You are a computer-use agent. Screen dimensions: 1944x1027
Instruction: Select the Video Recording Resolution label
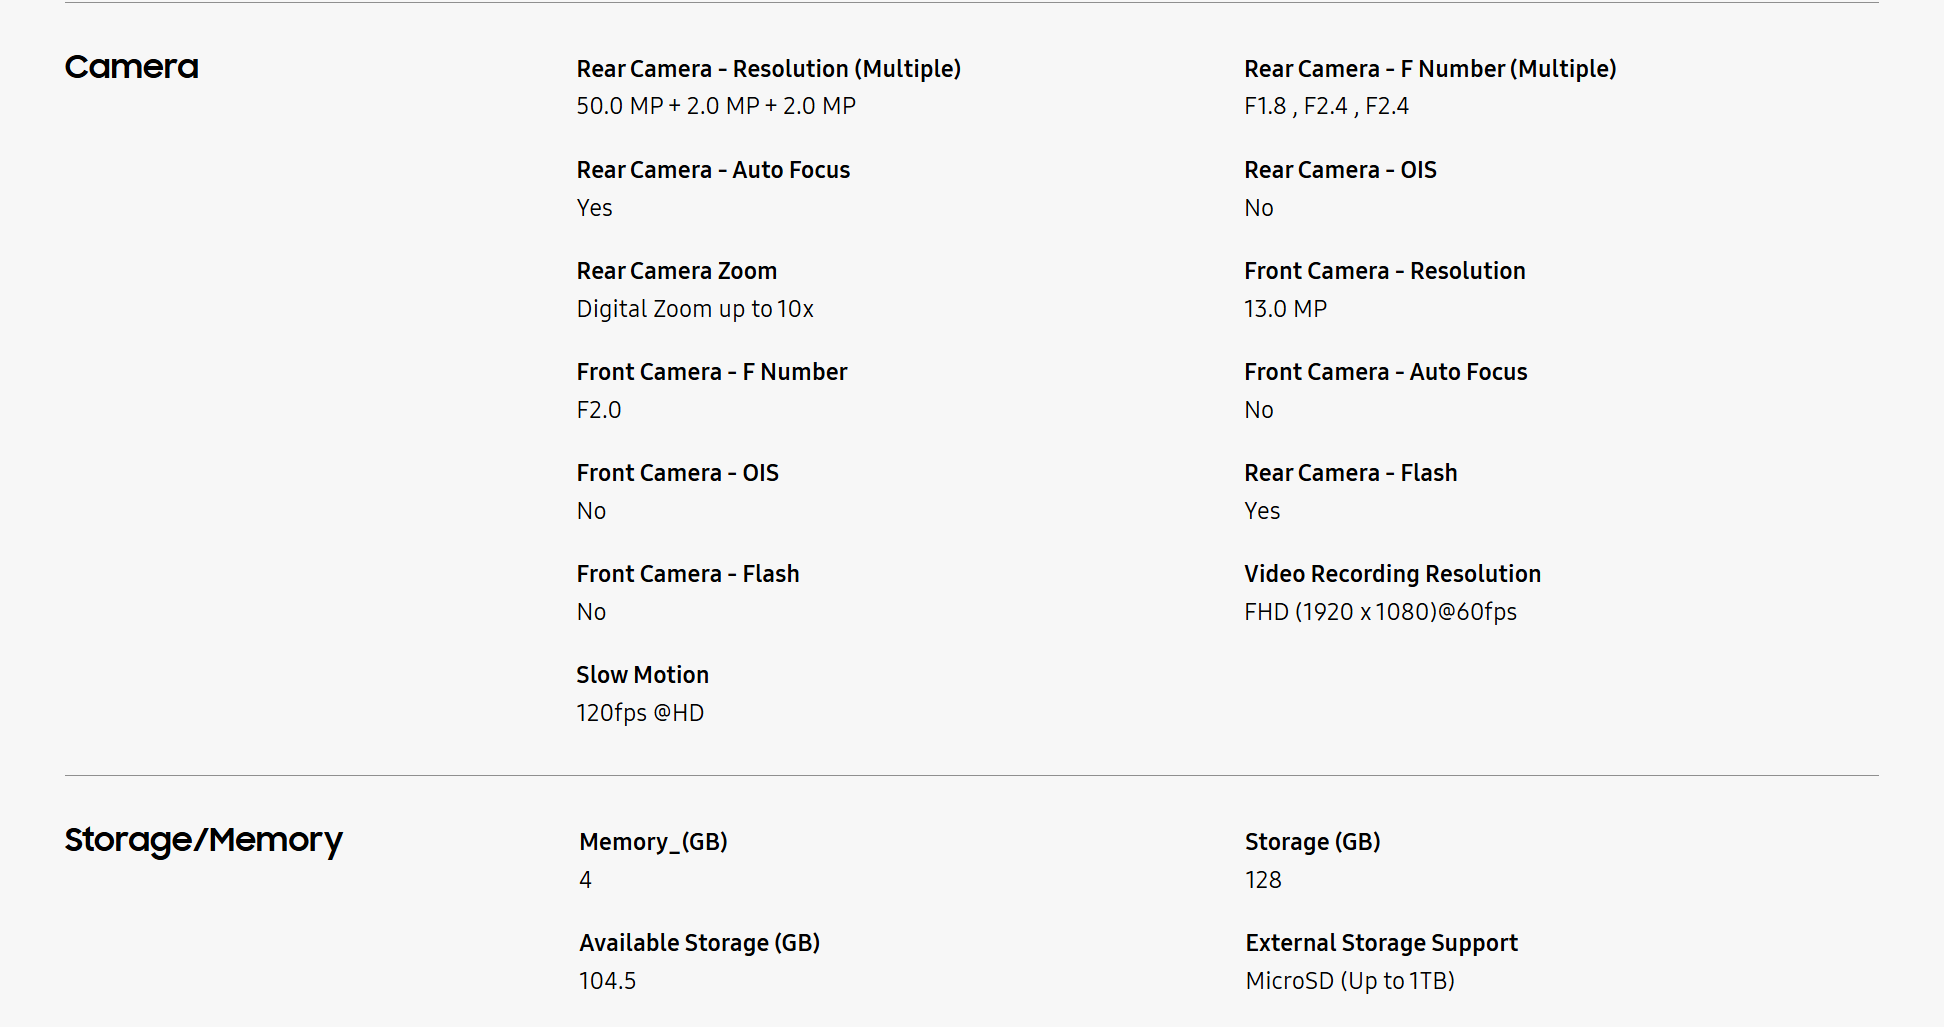pos(1392,574)
